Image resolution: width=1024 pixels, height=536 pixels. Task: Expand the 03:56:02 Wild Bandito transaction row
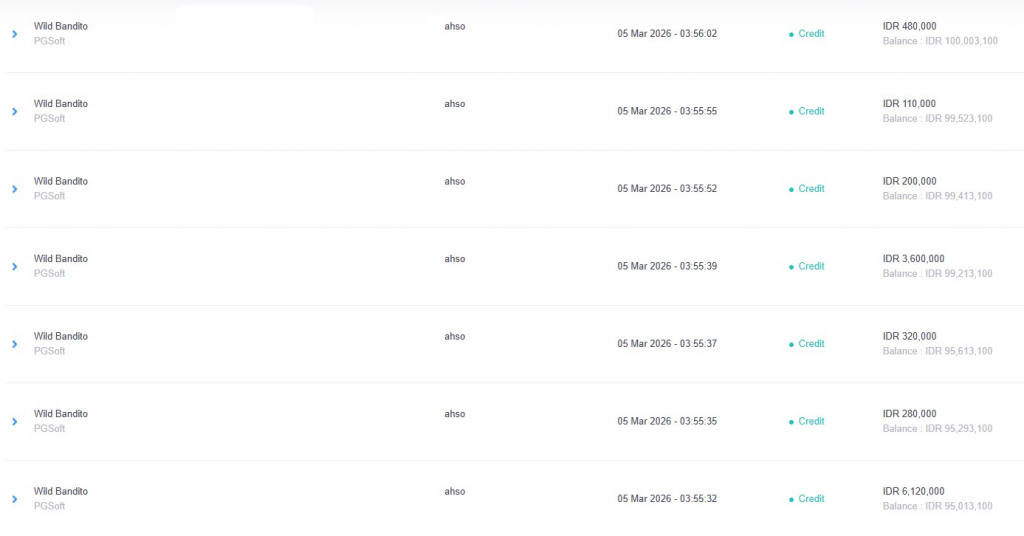(x=14, y=34)
